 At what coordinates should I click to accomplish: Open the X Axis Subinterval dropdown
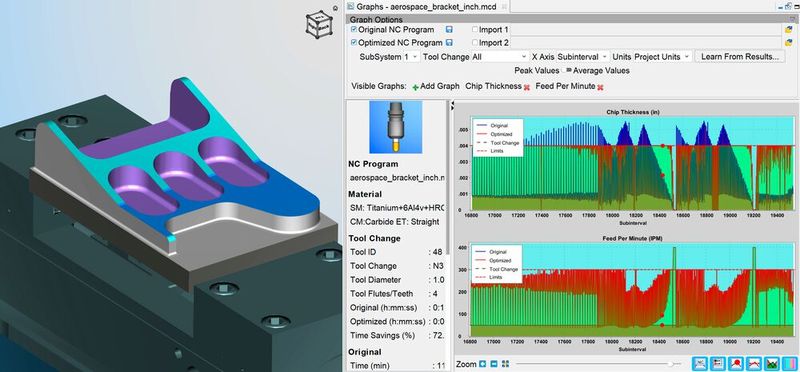(x=583, y=57)
